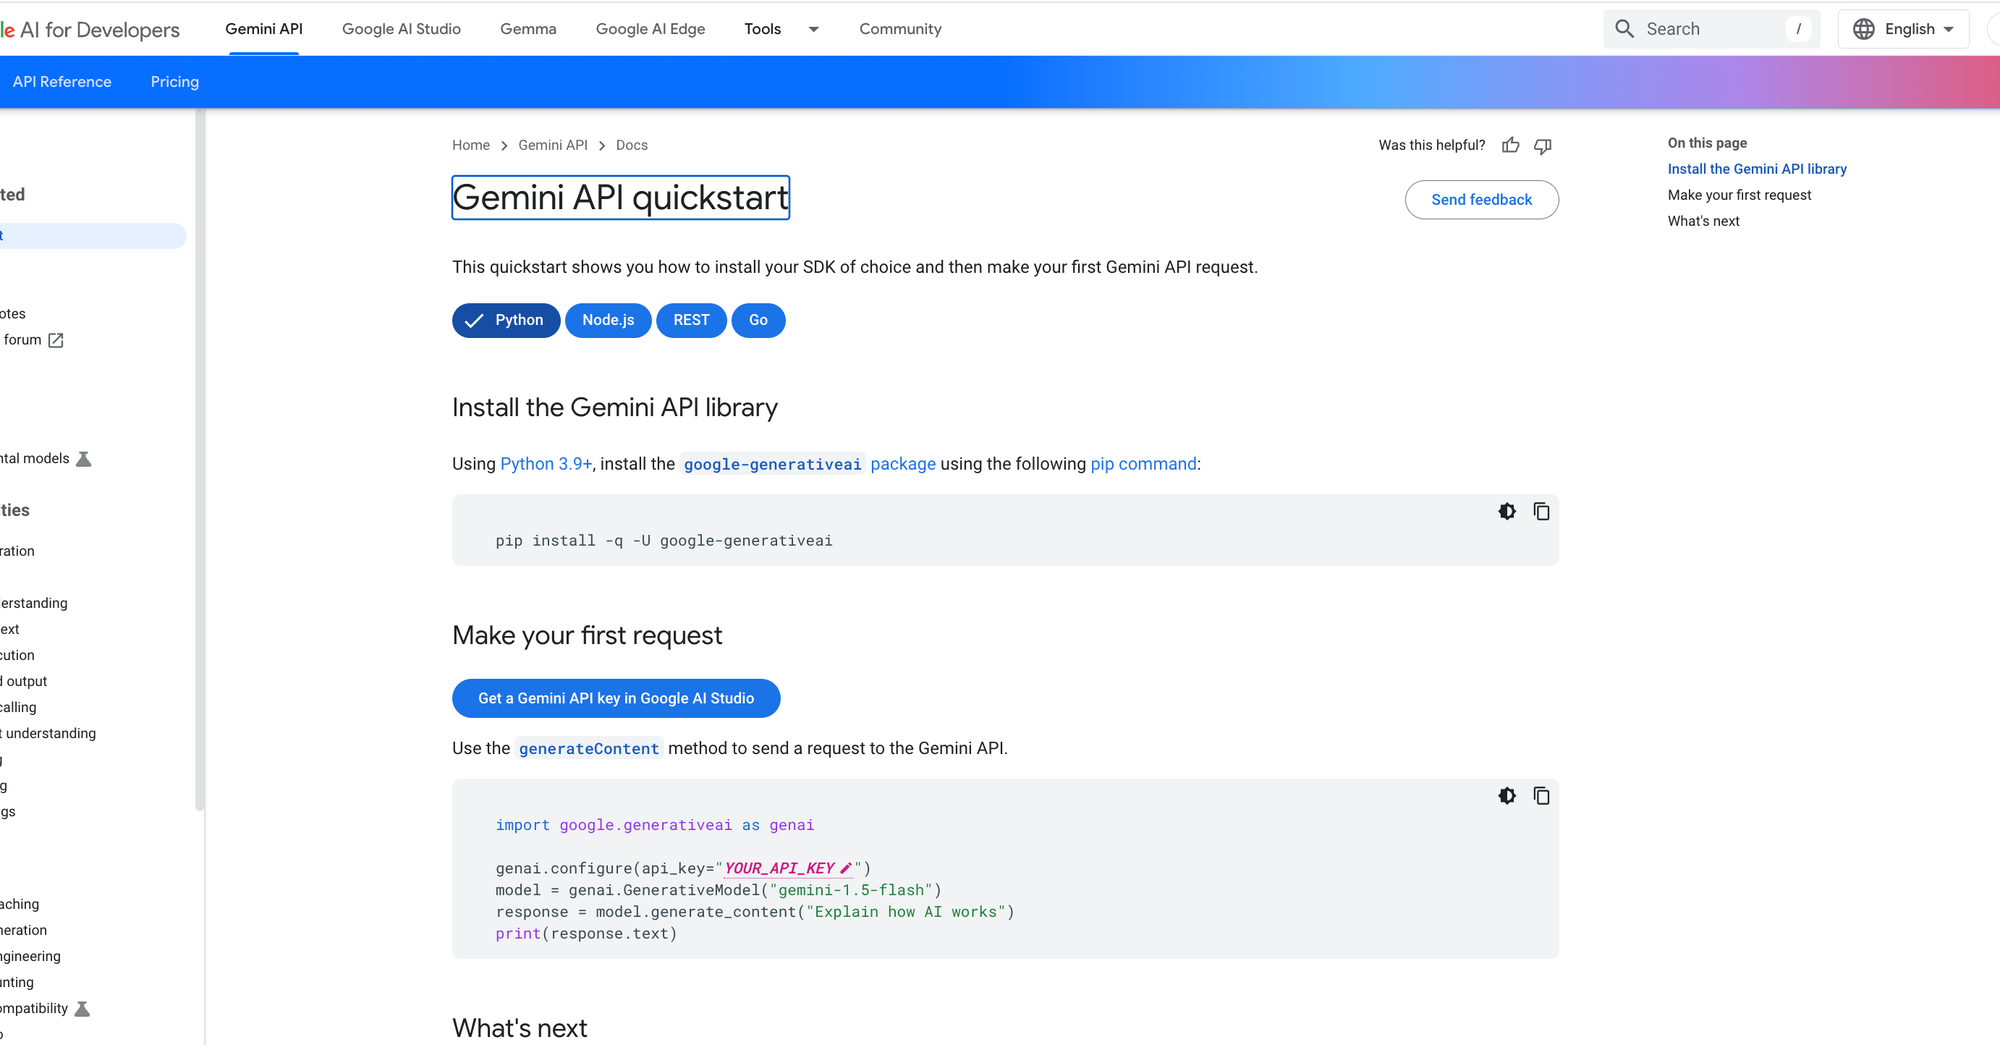Copy the Python import code sample
Viewport: 2000px width, 1045px height.
tap(1541, 796)
